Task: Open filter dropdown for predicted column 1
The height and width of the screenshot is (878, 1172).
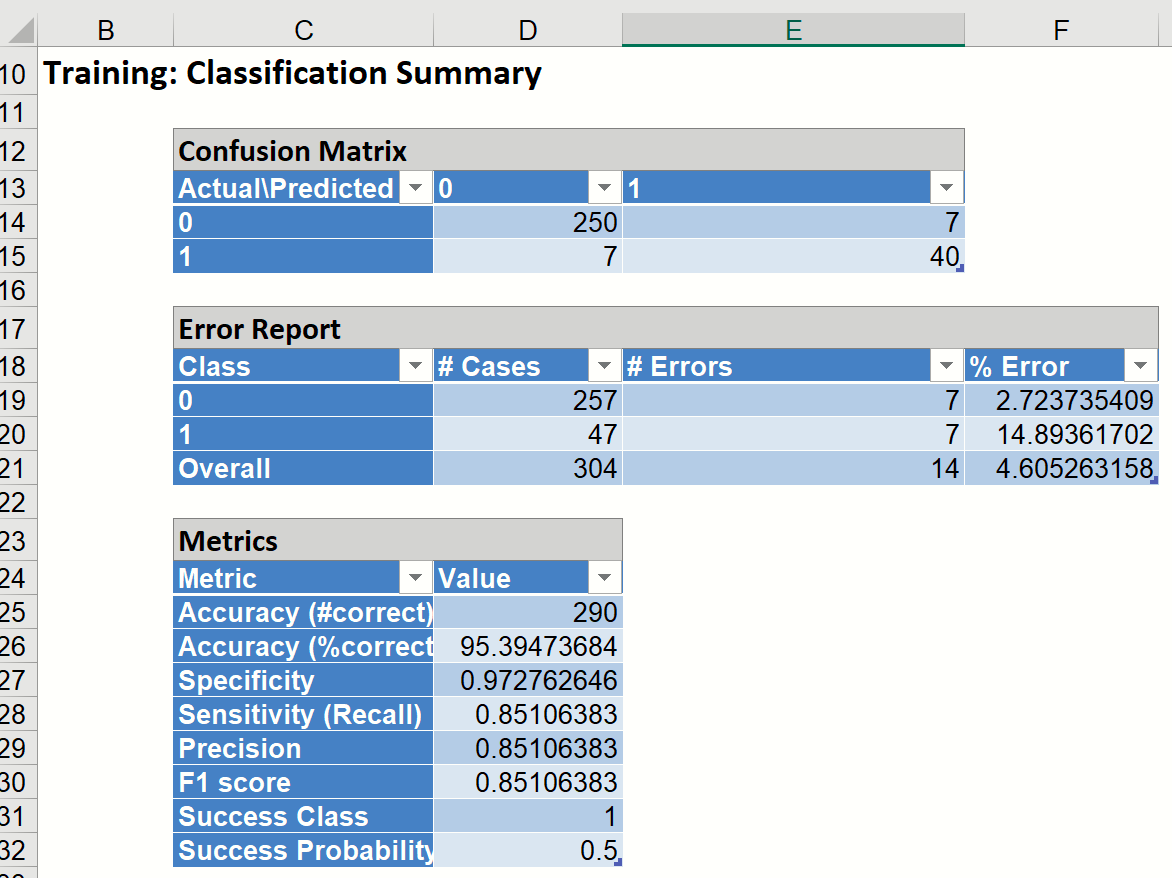Action: point(946,188)
